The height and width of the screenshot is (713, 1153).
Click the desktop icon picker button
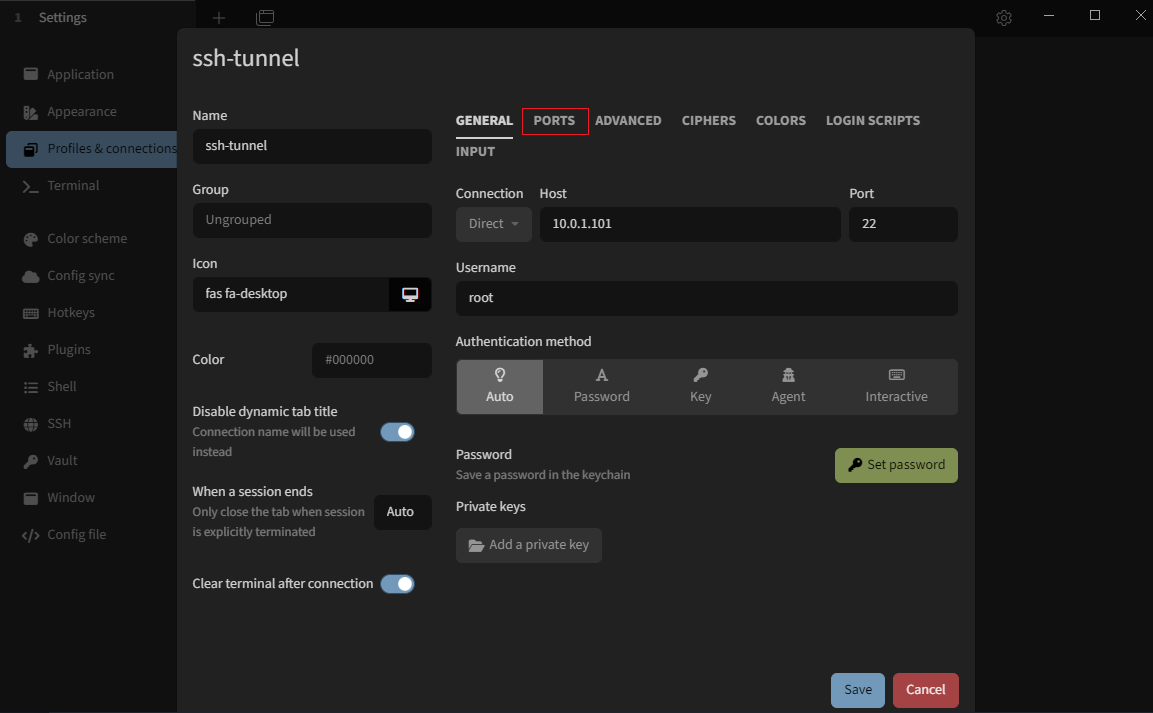[410, 294]
